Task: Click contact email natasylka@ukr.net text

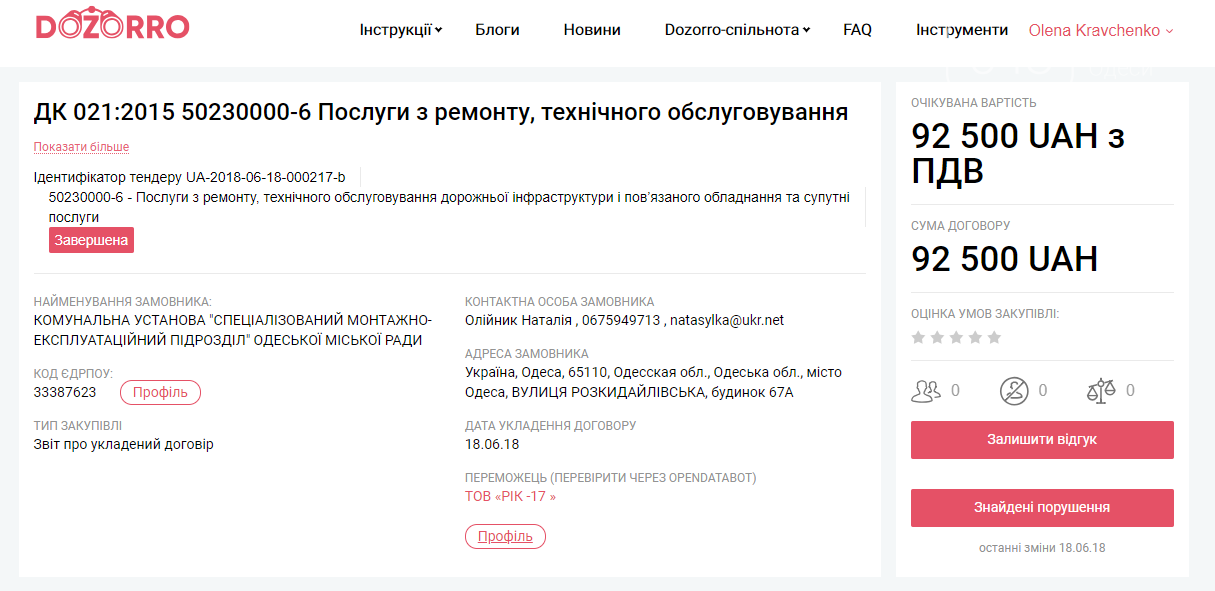Action: pos(727,320)
